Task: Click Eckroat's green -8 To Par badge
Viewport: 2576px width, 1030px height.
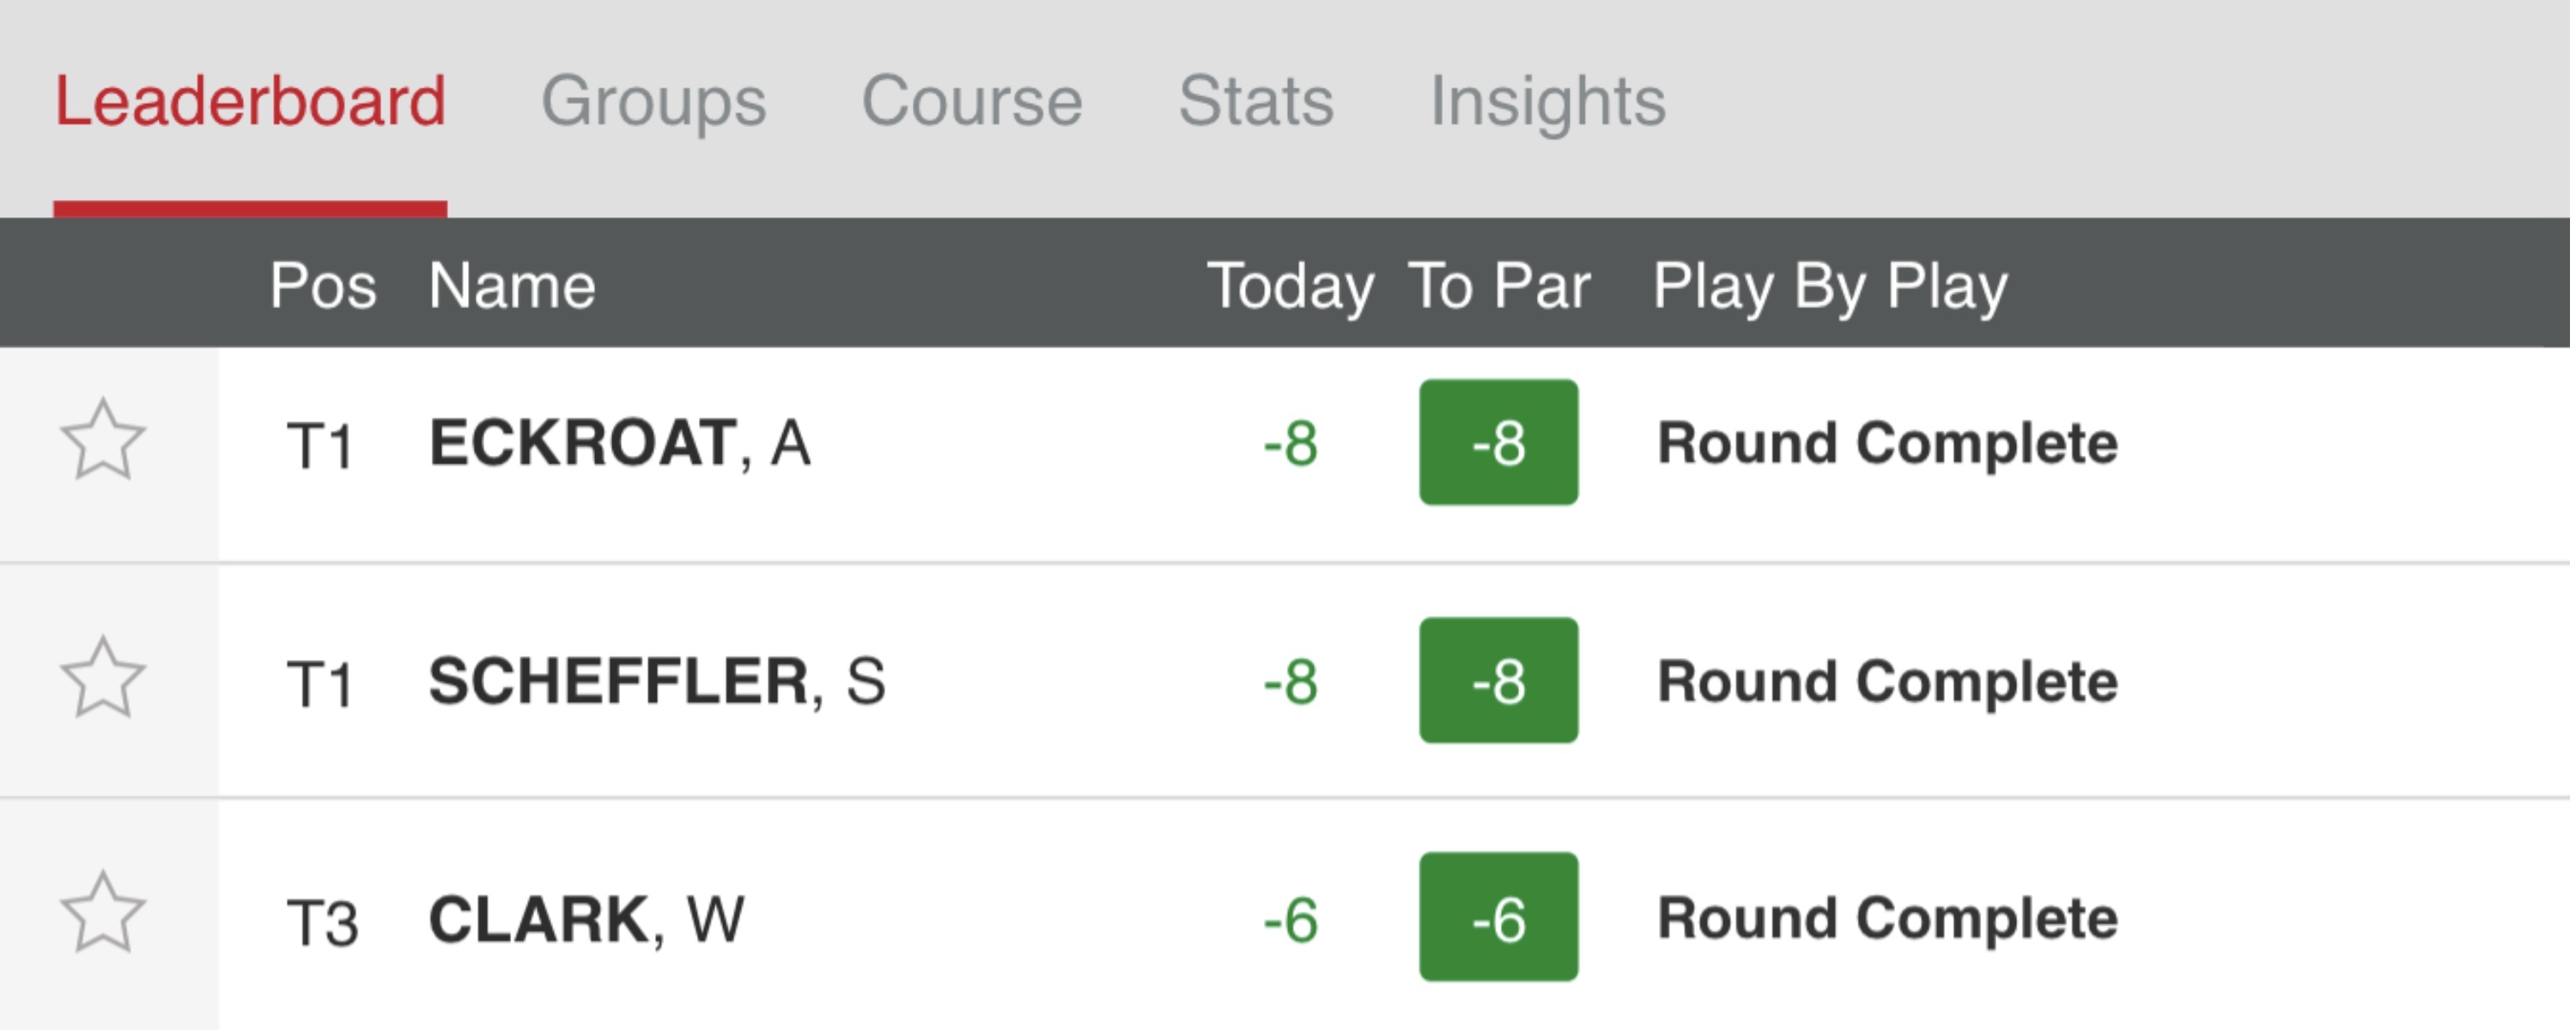Action: [x=1498, y=443]
